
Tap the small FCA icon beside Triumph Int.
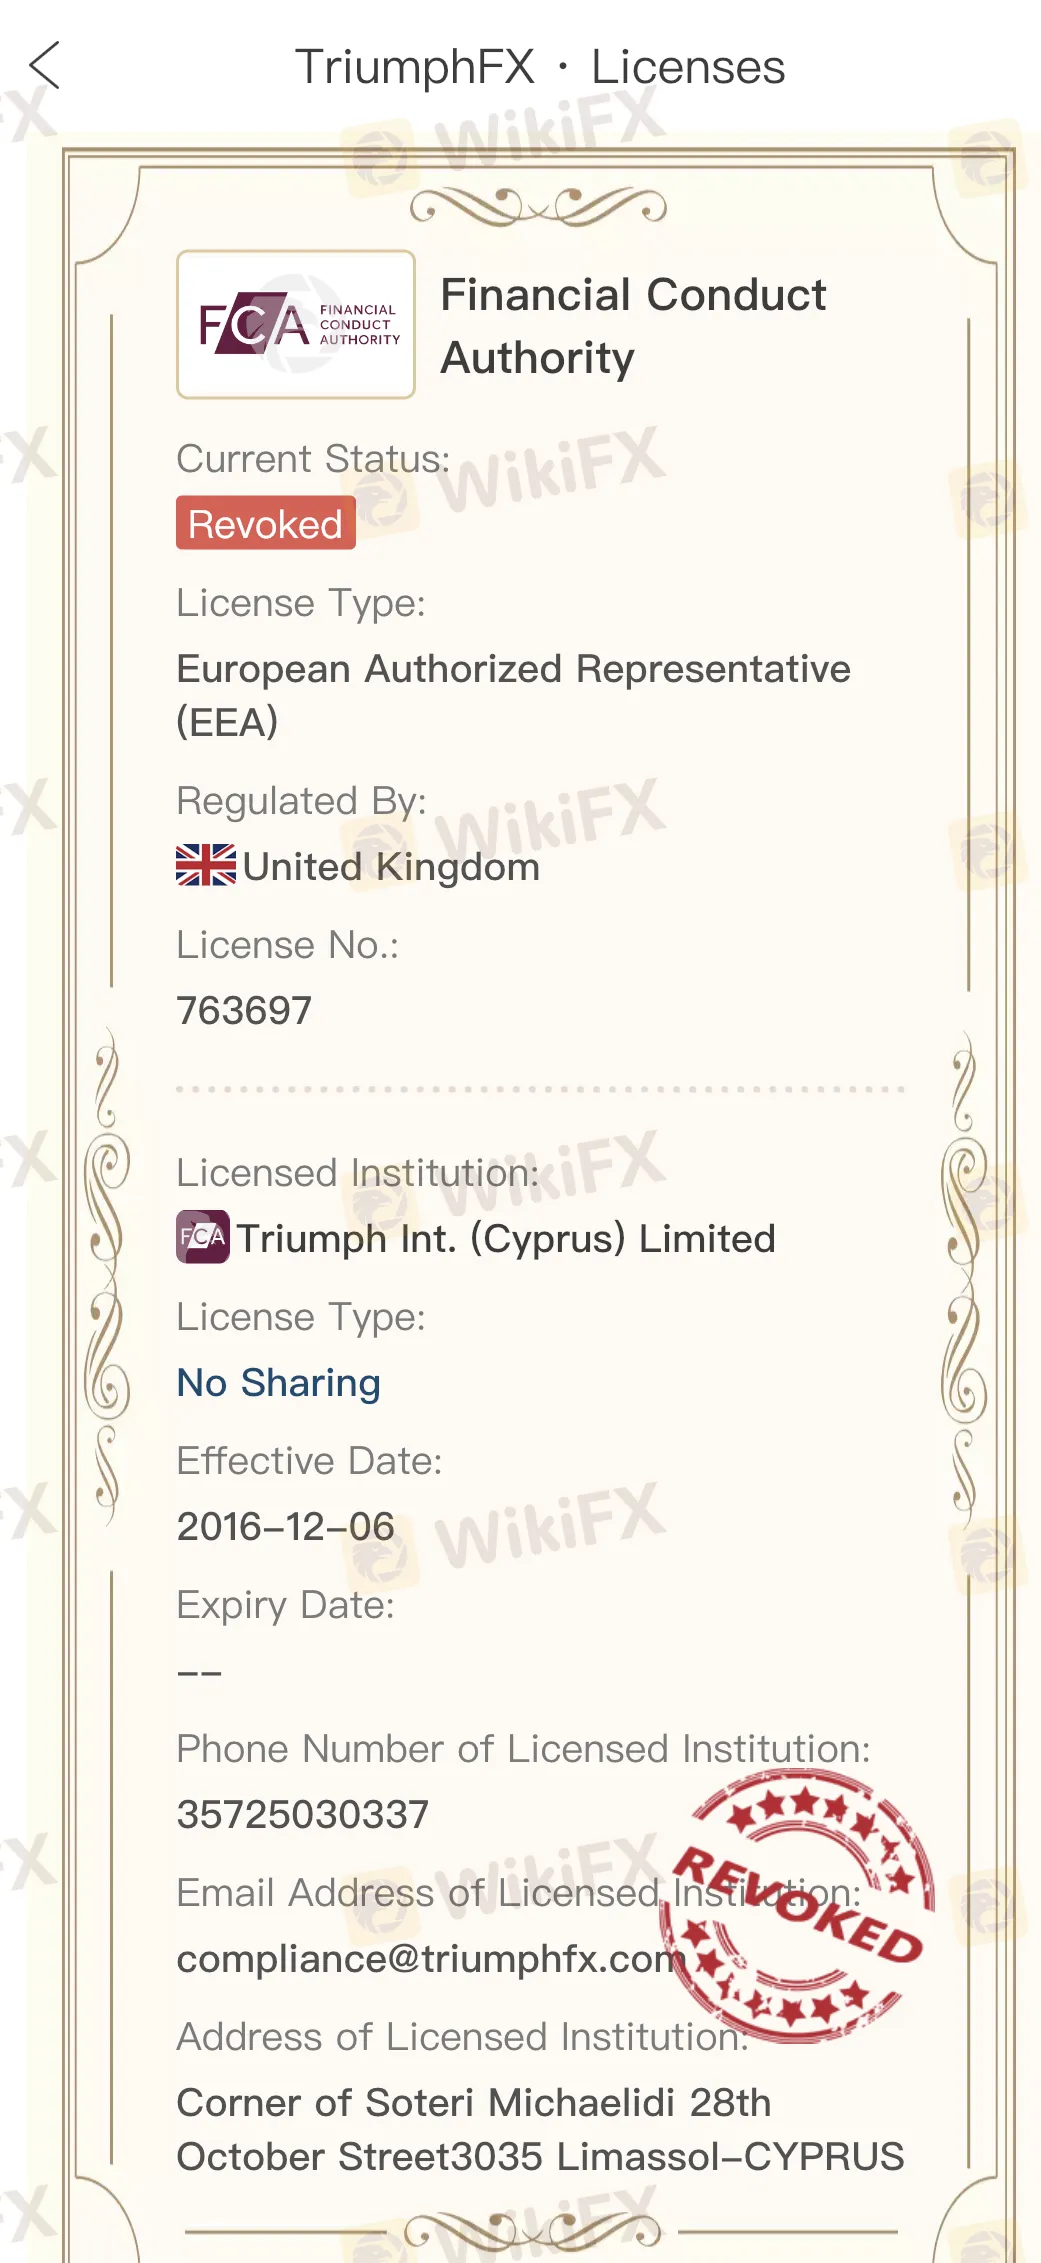point(203,1237)
